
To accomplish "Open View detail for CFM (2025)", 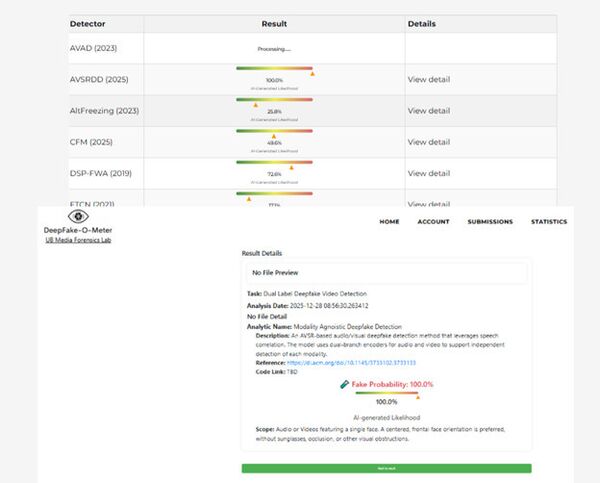I will point(429,141).
